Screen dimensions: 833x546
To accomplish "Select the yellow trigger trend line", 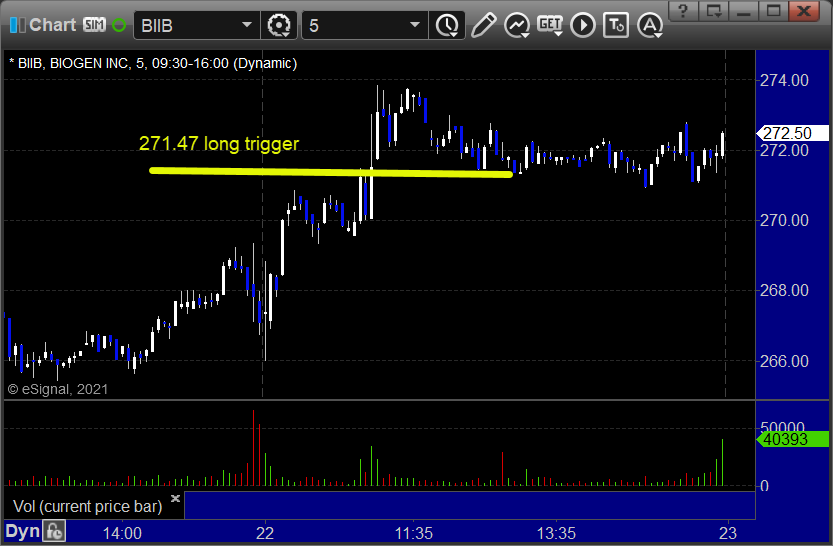I will (x=331, y=172).
